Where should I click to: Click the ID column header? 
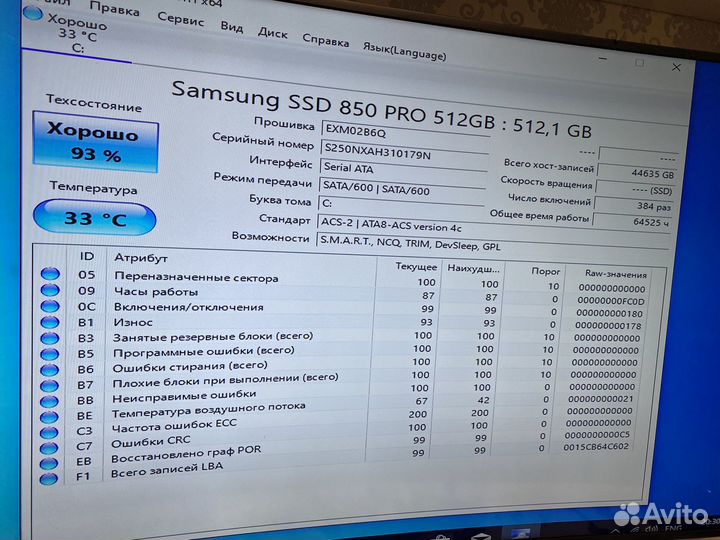click(x=87, y=256)
